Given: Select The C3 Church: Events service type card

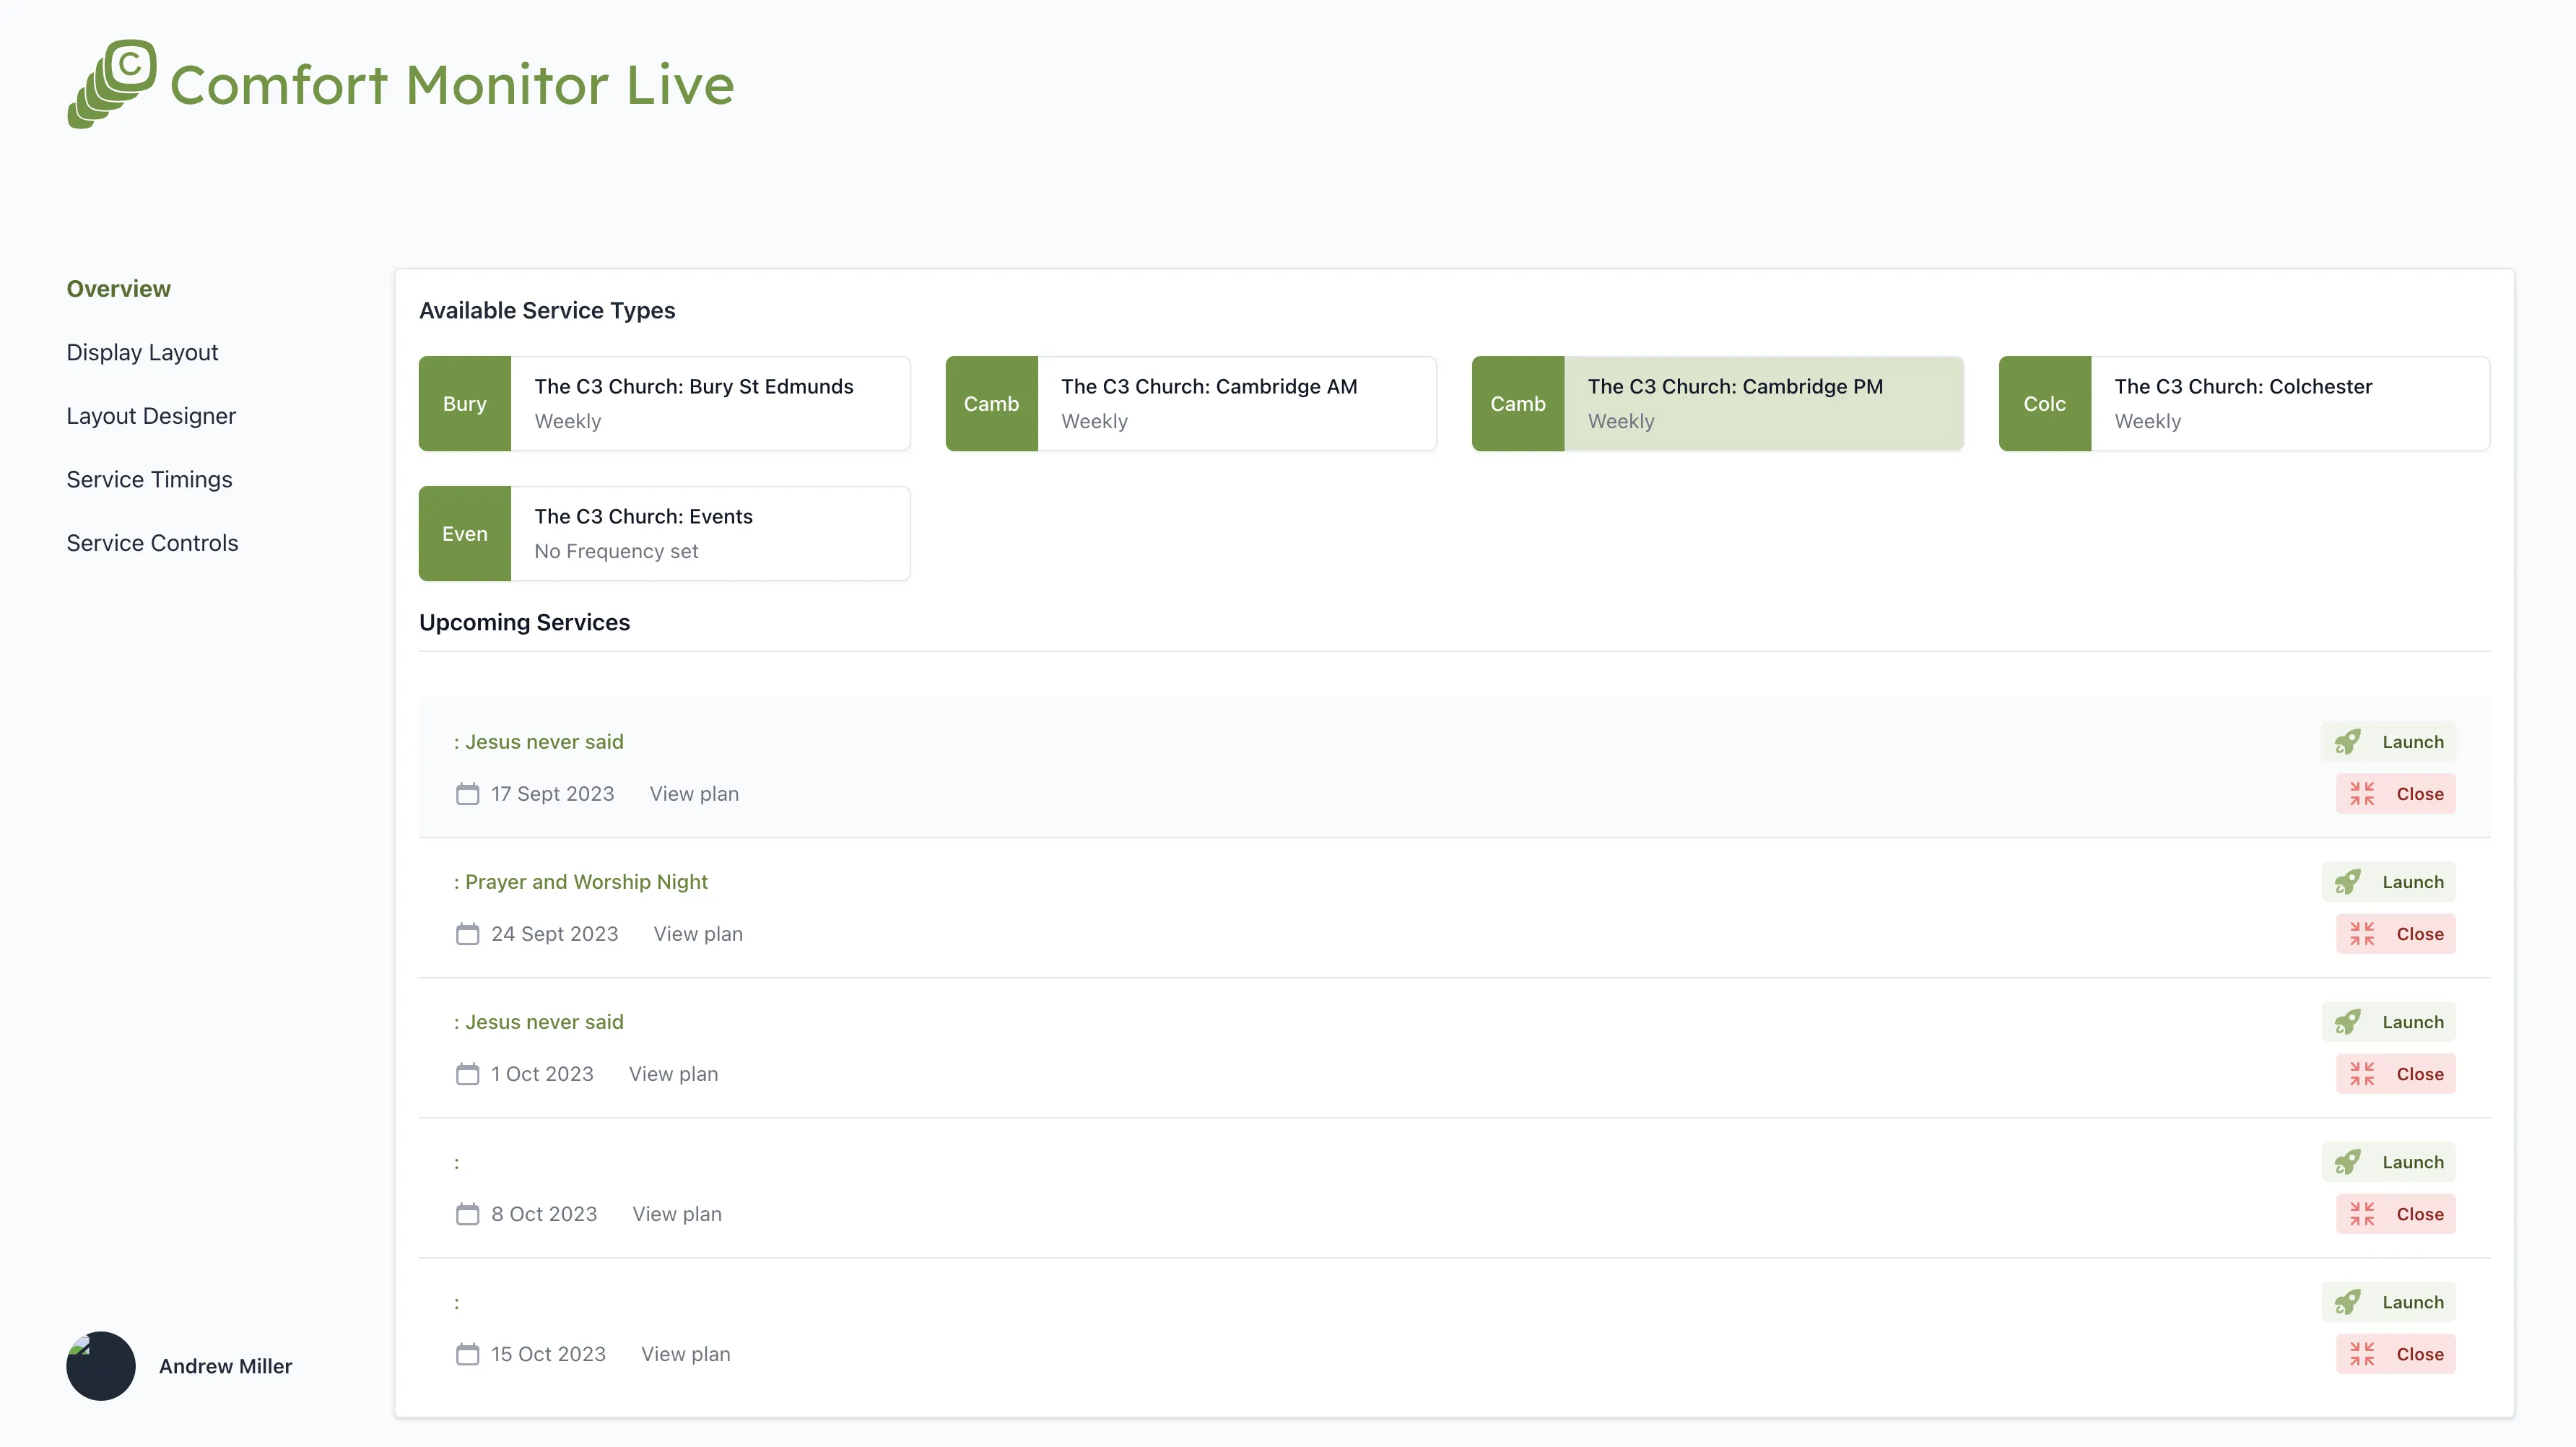Looking at the screenshot, I should 663,533.
